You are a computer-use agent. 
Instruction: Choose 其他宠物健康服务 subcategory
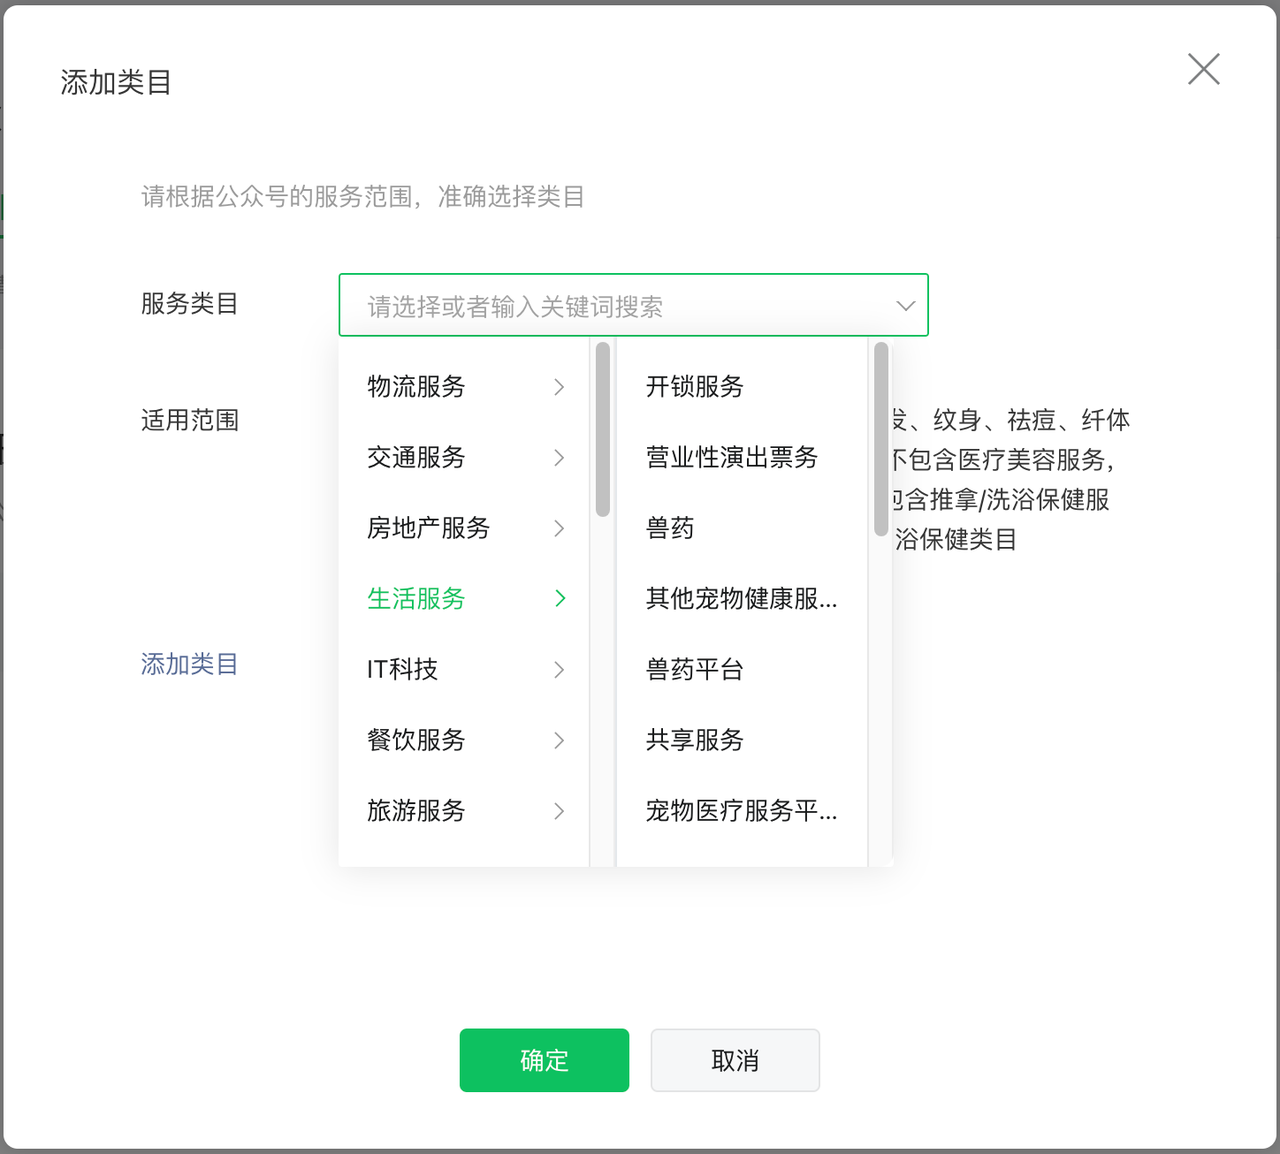pyautogui.click(x=742, y=599)
